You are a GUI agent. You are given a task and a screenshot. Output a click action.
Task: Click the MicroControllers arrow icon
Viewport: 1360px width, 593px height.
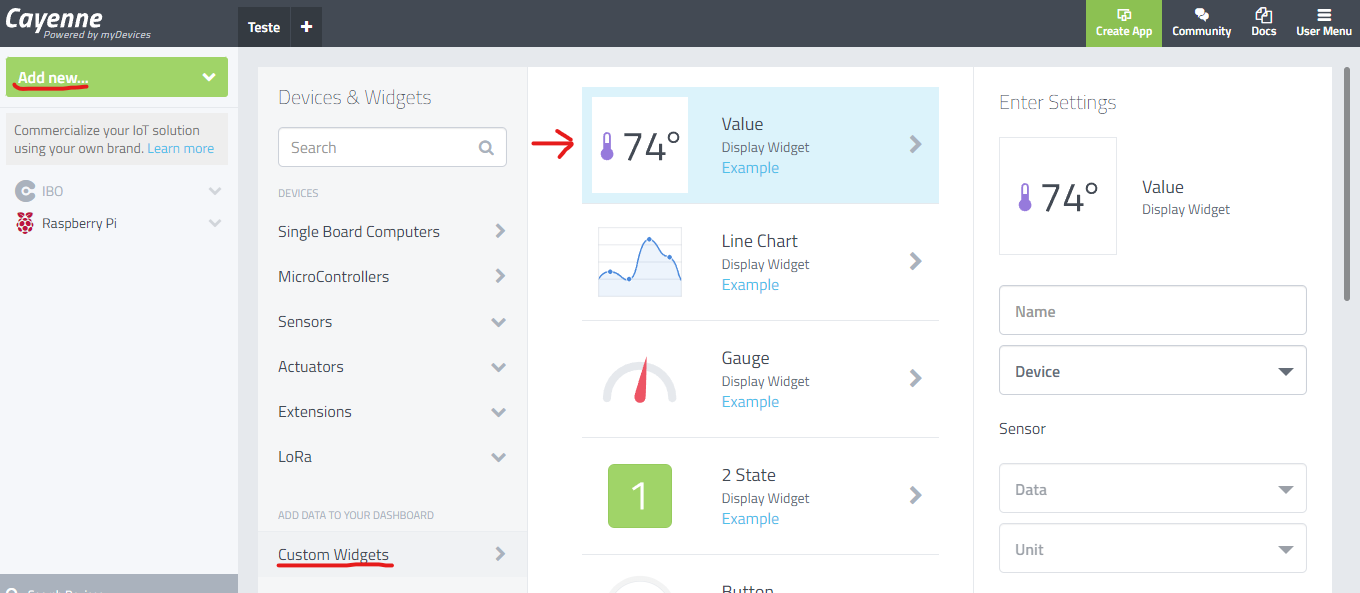click(500, 276)
